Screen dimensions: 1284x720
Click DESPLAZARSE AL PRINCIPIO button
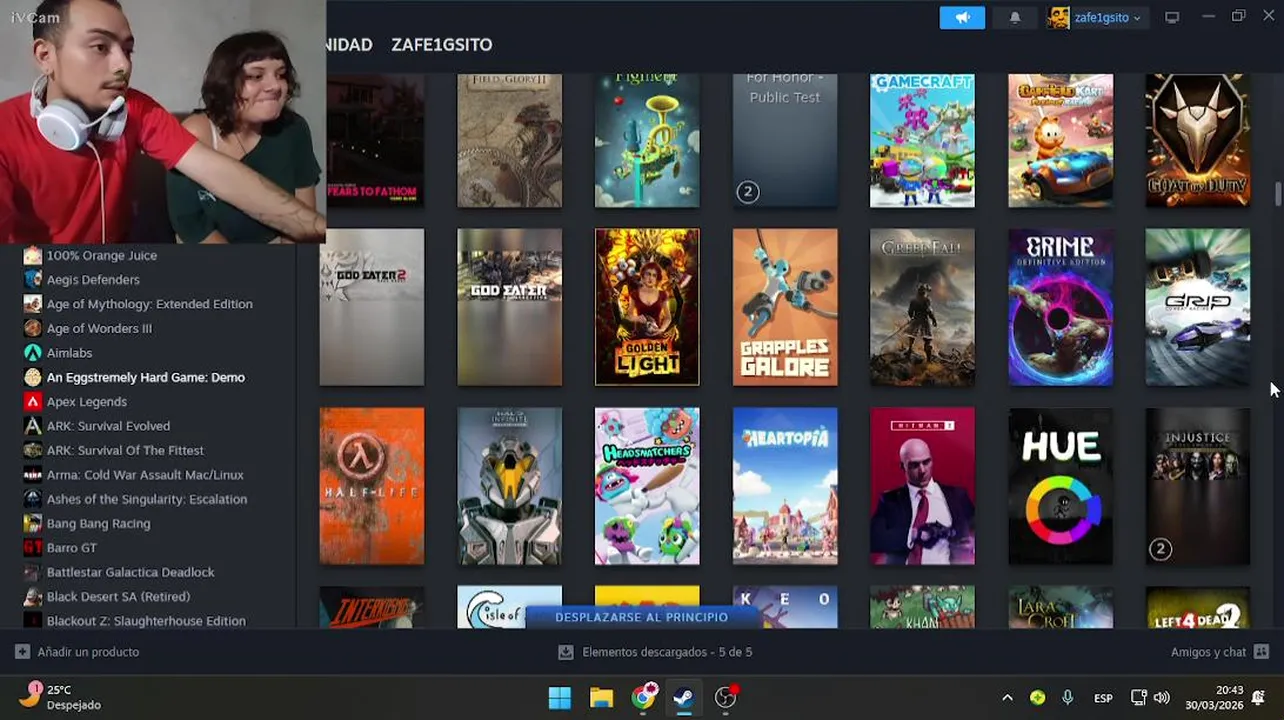point(641,617)
